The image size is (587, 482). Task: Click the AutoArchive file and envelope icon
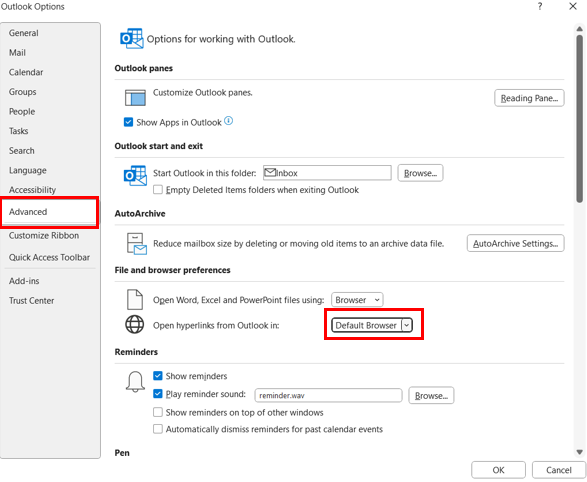point(137,244)
